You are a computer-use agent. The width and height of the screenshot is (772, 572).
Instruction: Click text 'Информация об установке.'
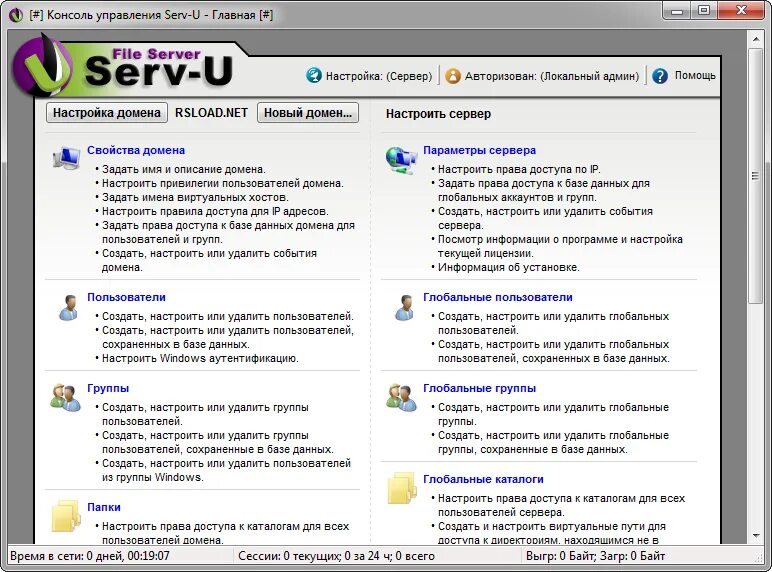tap(509, 267)
